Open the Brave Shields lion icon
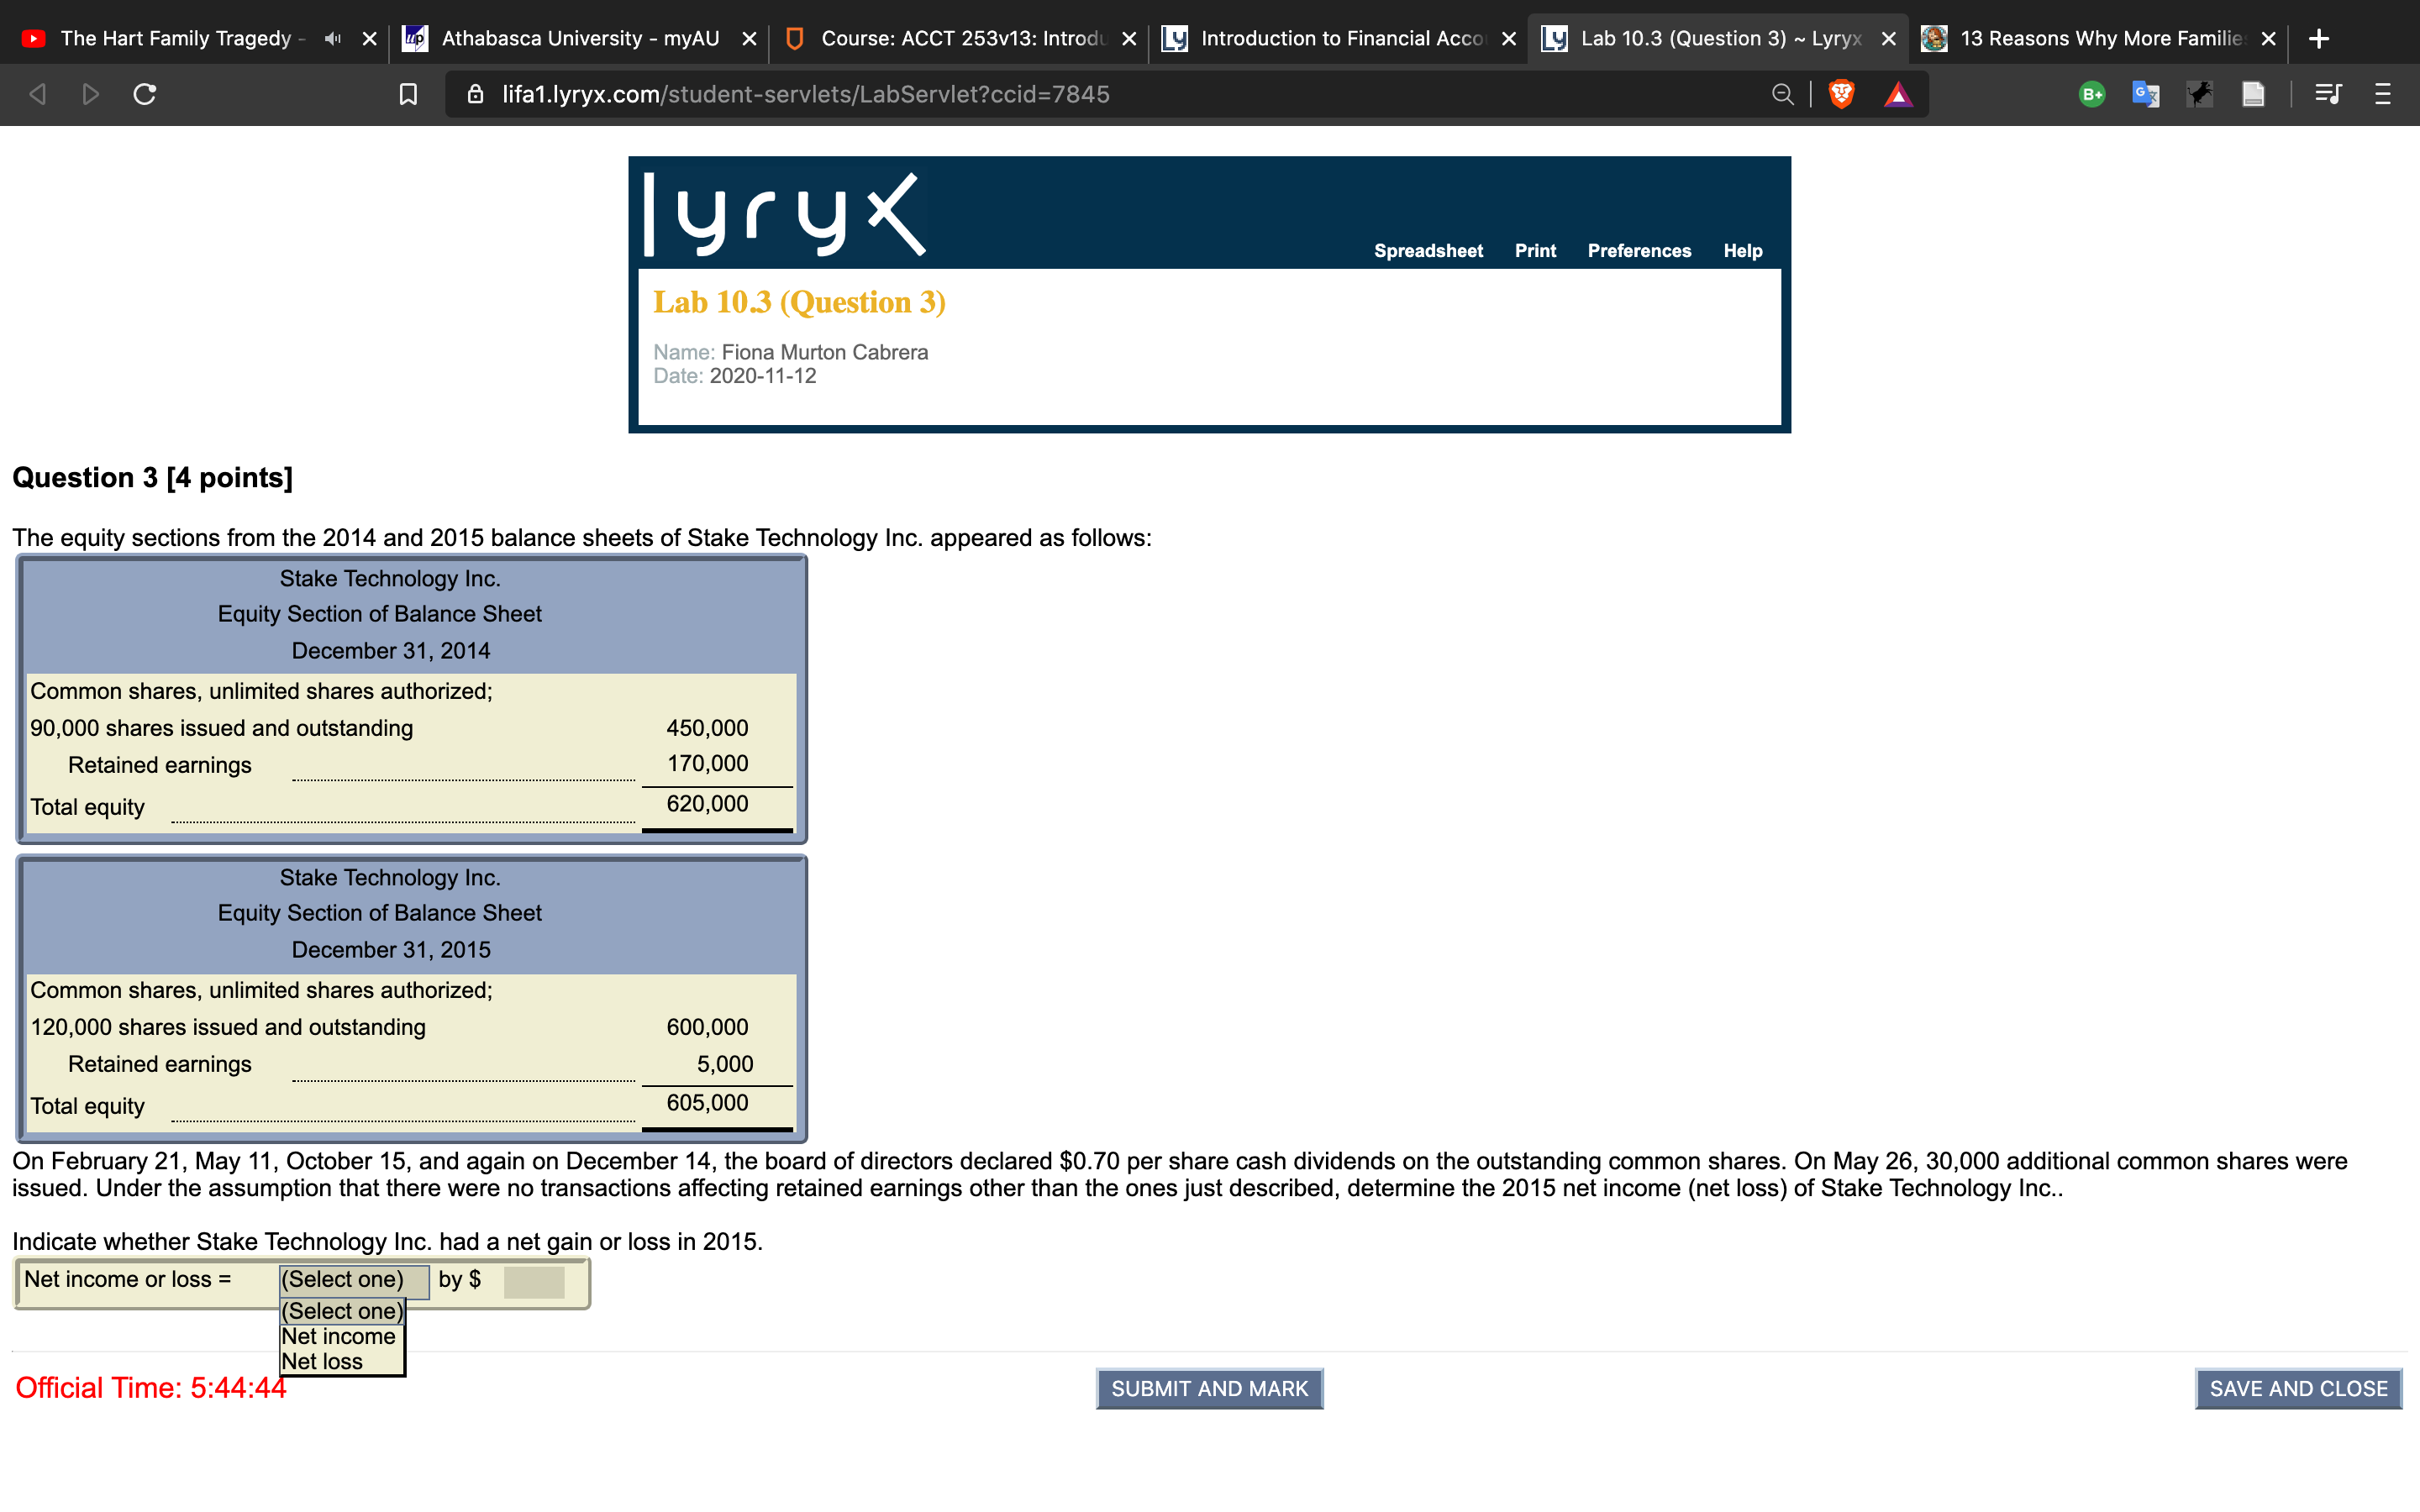The width and height of the screenshot is (2420, 1512). [1841, 94]
